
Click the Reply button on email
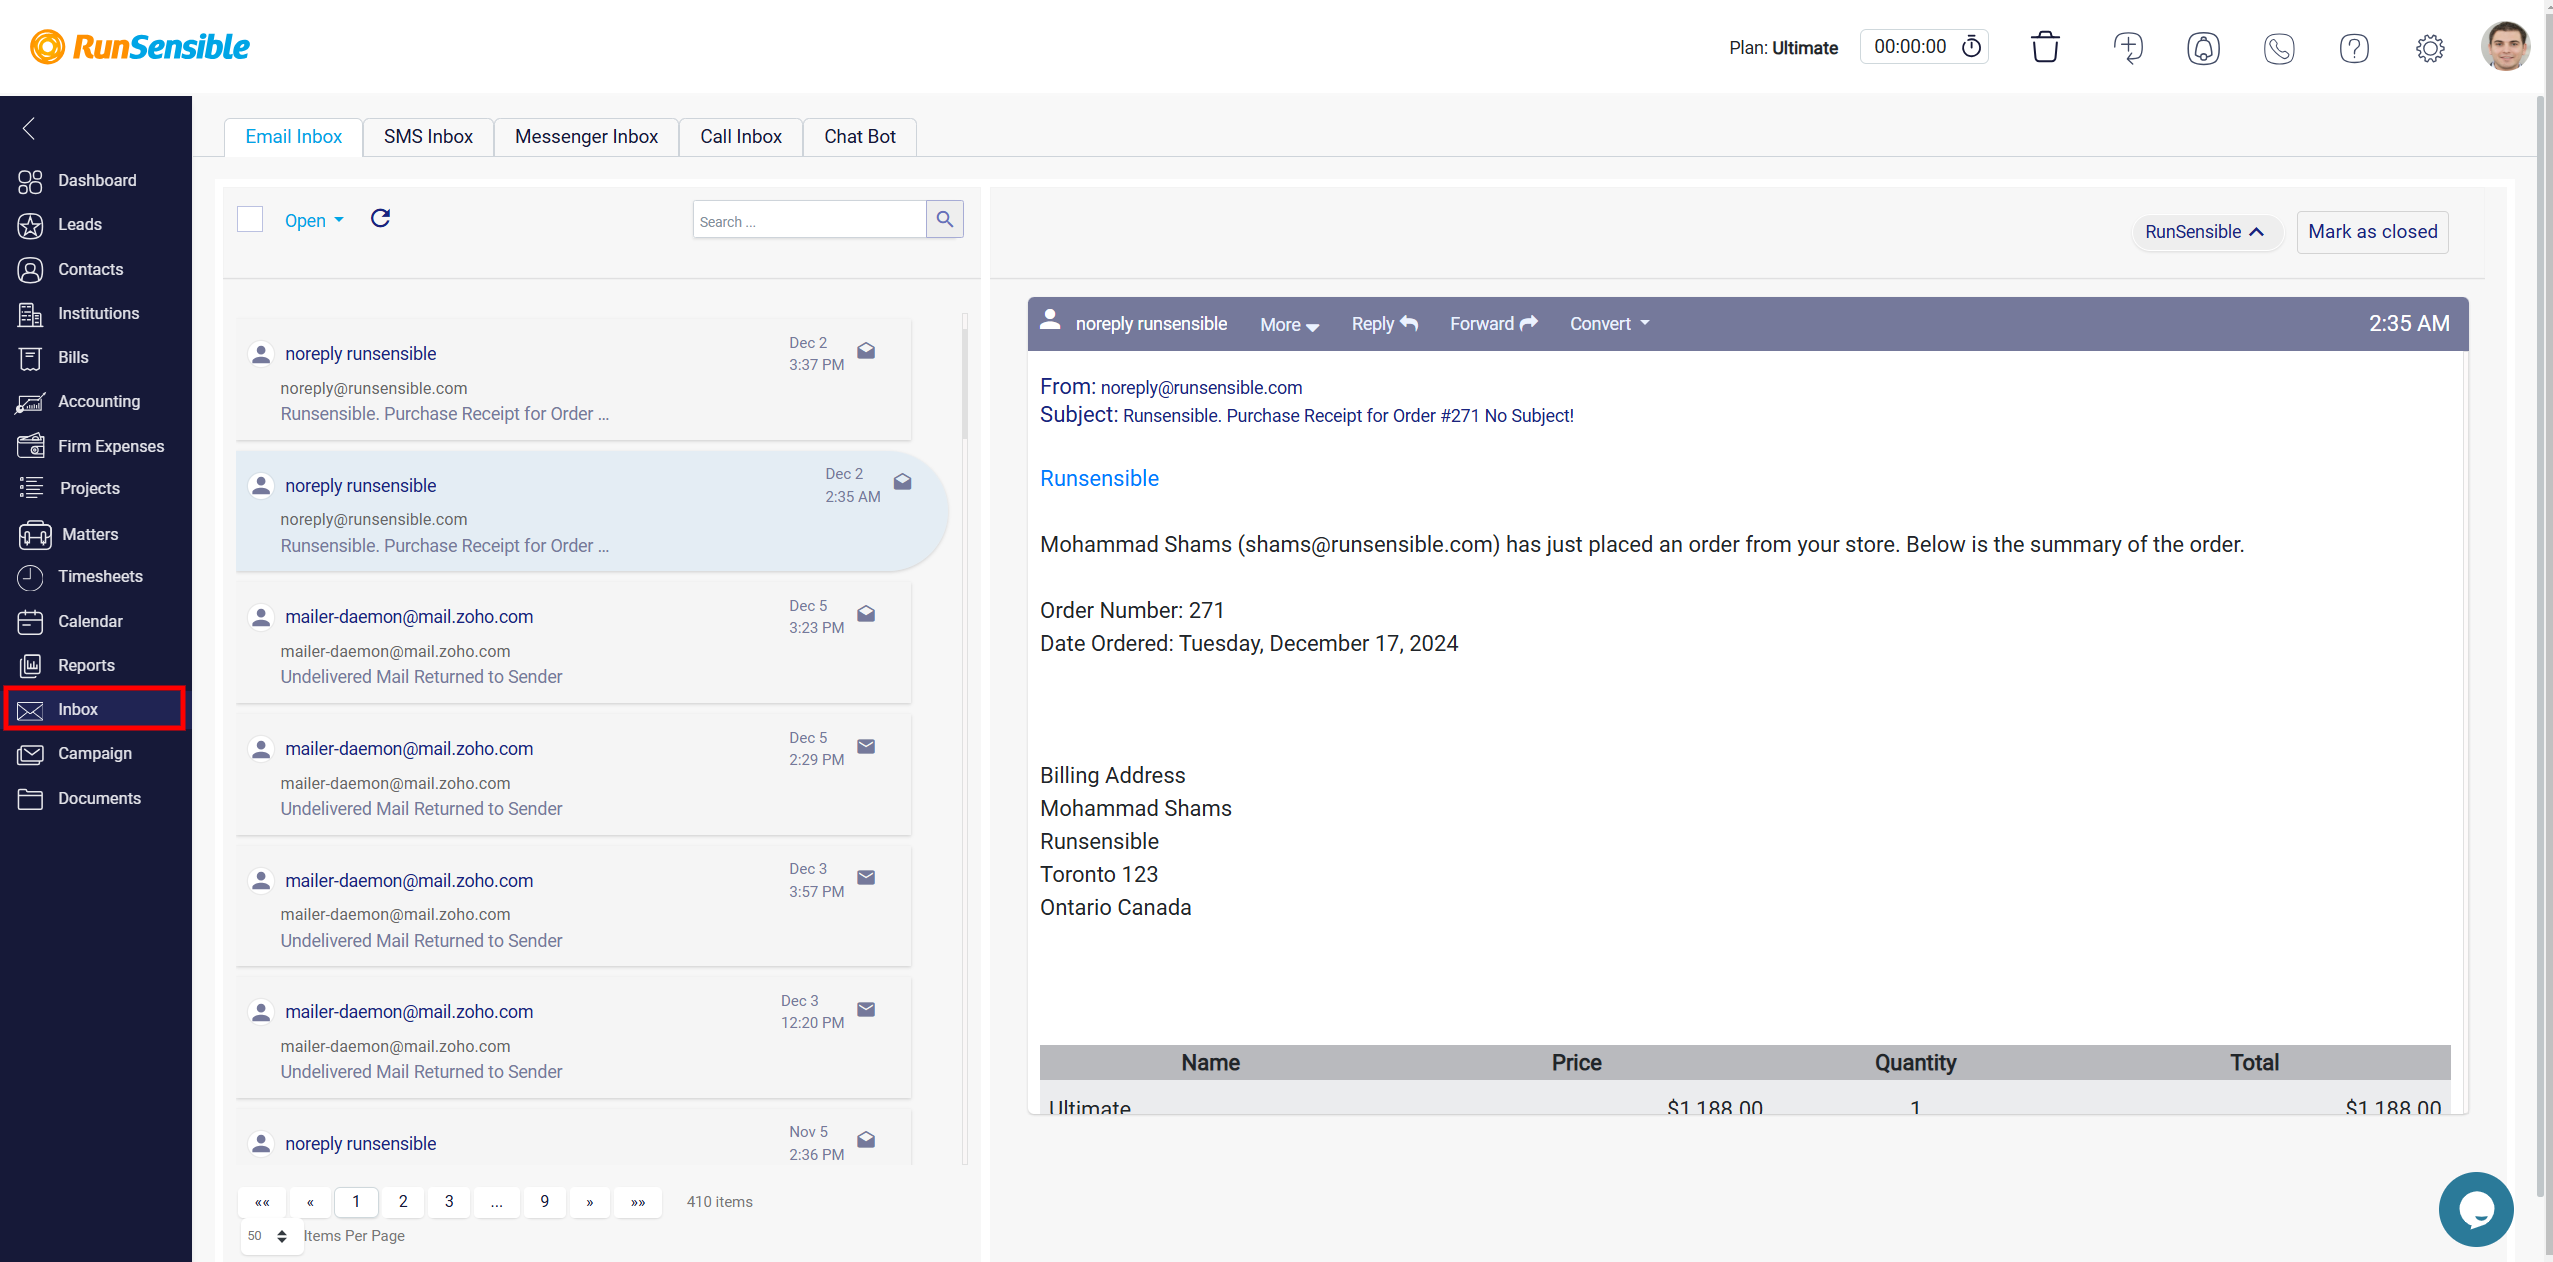pos(1379,322)
